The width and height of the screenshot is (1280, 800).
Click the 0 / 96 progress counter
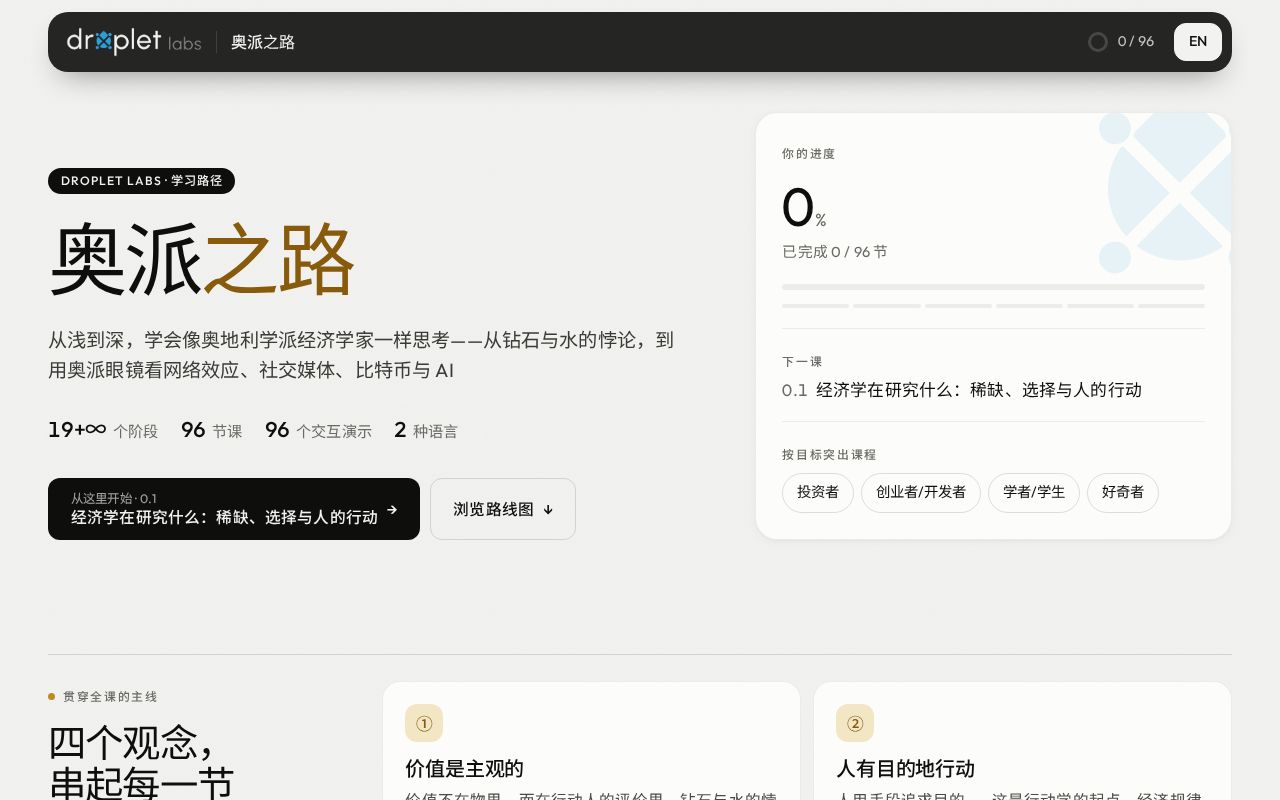point(1136,42)
